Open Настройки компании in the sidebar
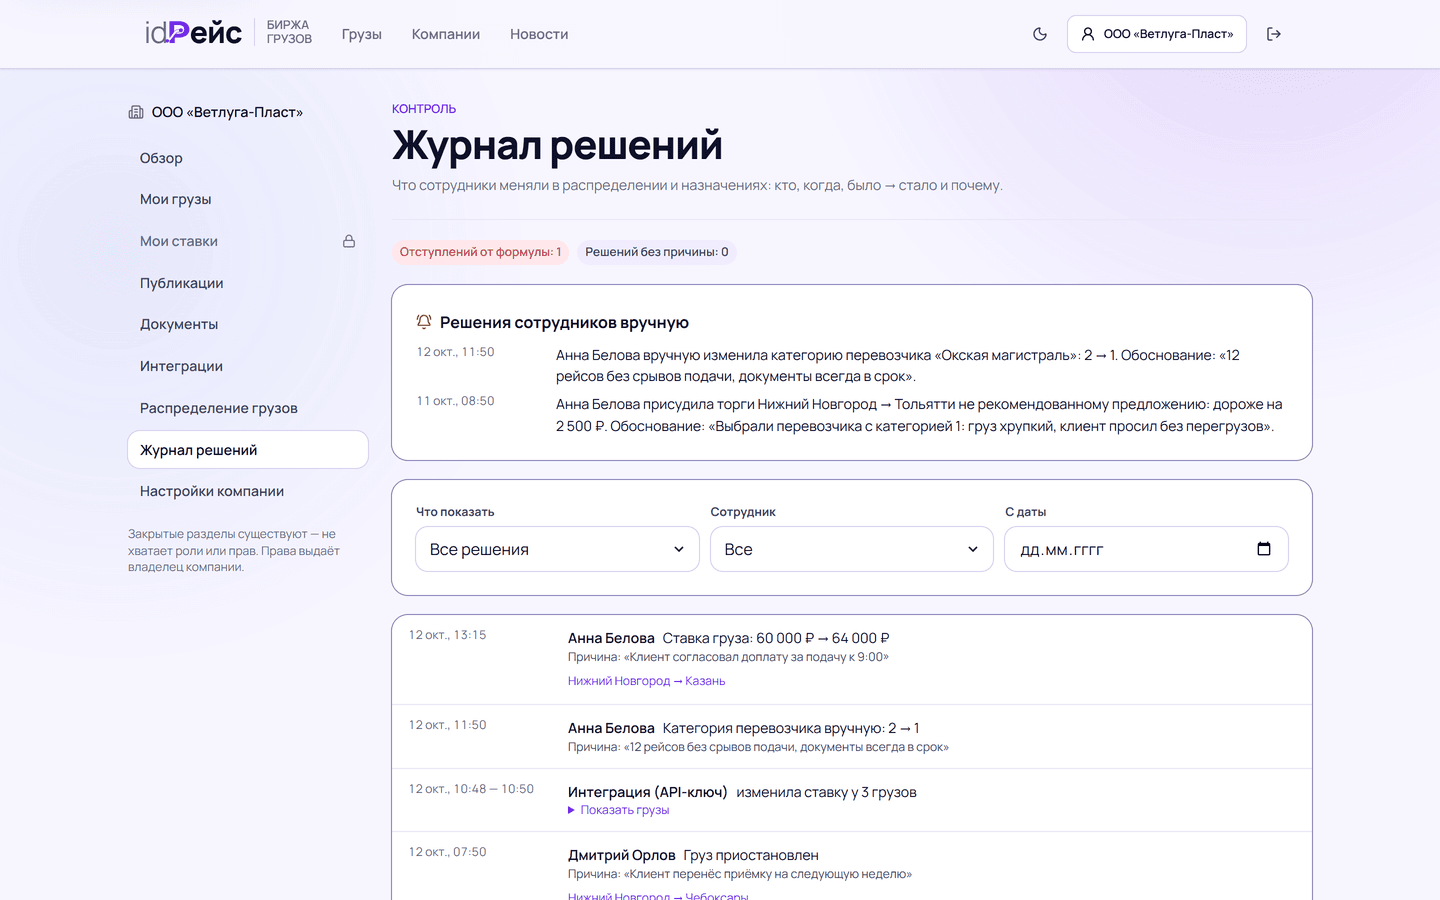 pos(248,491)
